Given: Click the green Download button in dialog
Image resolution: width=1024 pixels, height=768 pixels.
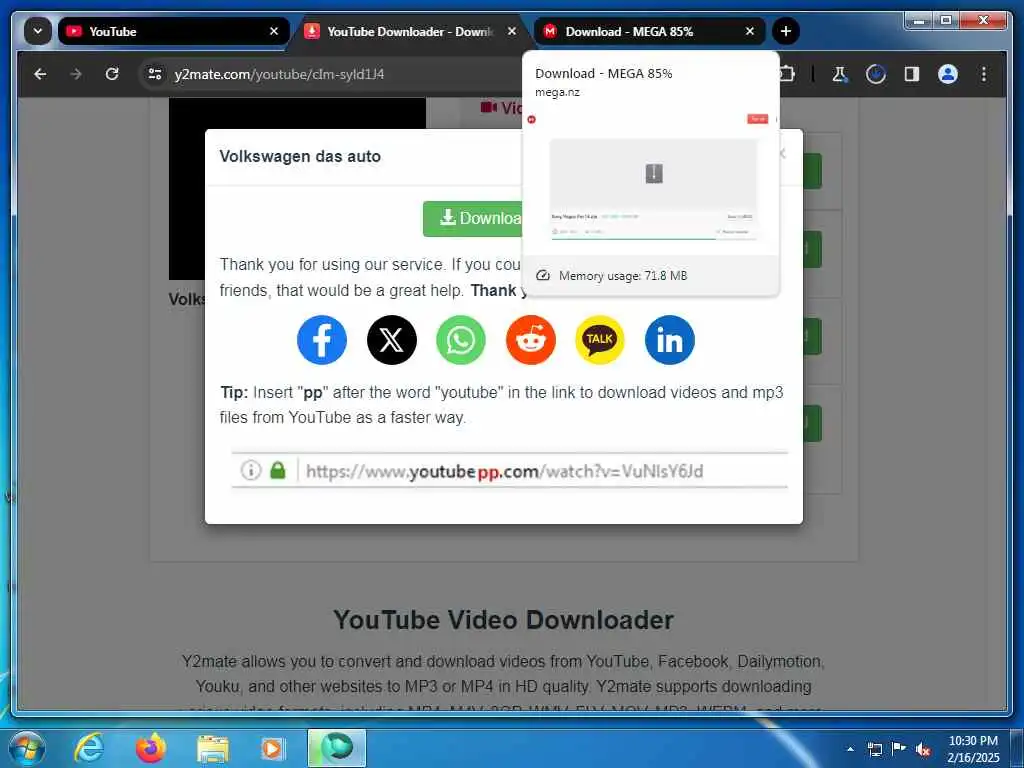Looking at the screenshot, I should click(473, 219).
